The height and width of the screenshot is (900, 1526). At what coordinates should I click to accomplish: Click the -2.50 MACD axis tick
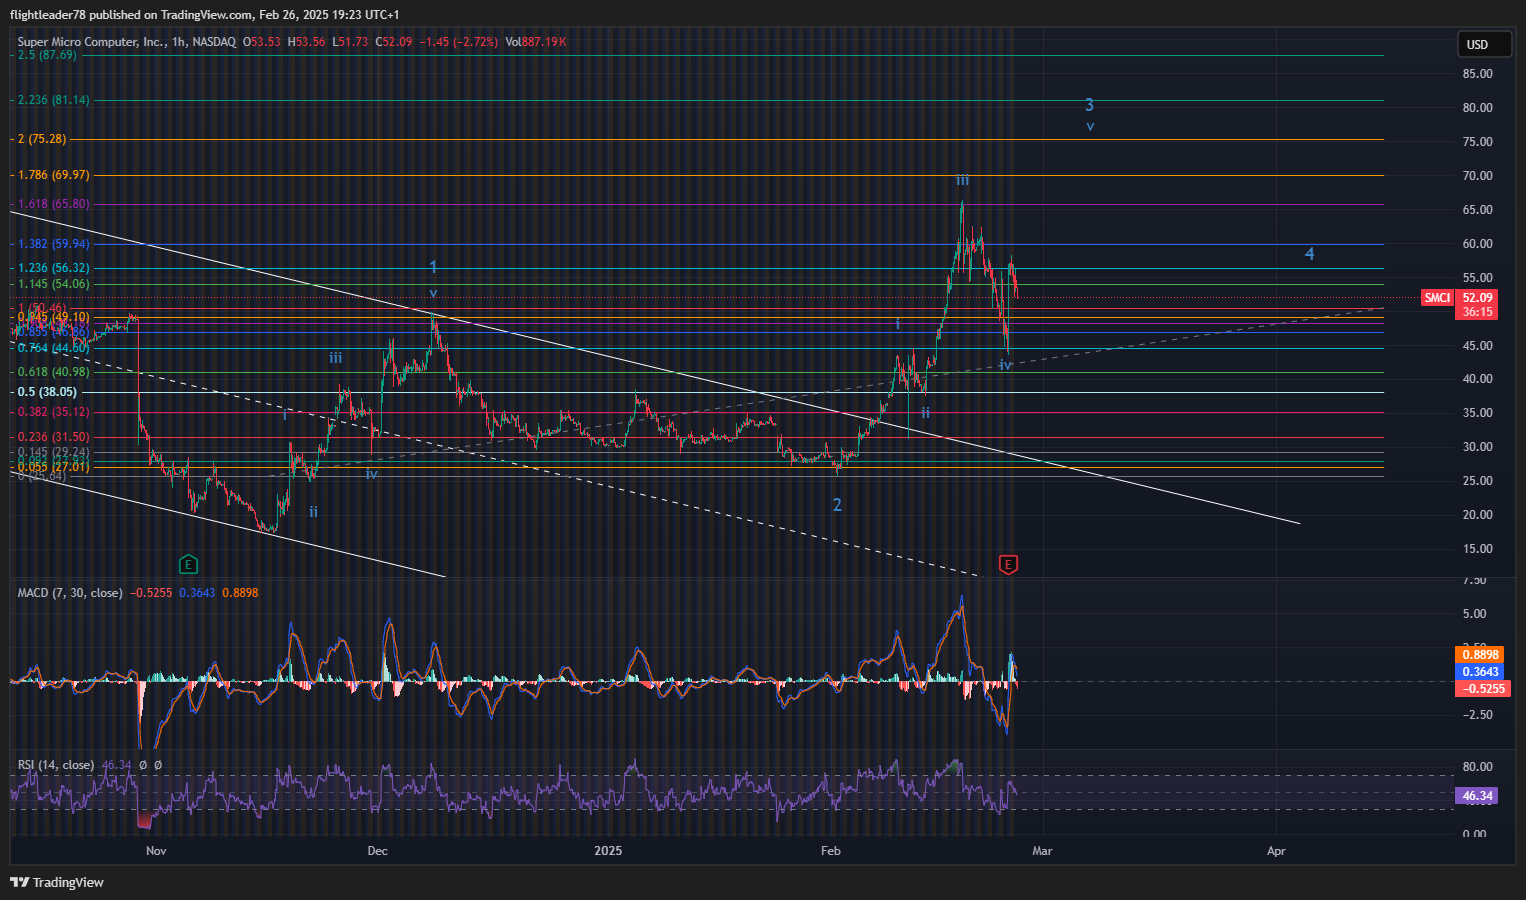click(x=1477, y=715)
